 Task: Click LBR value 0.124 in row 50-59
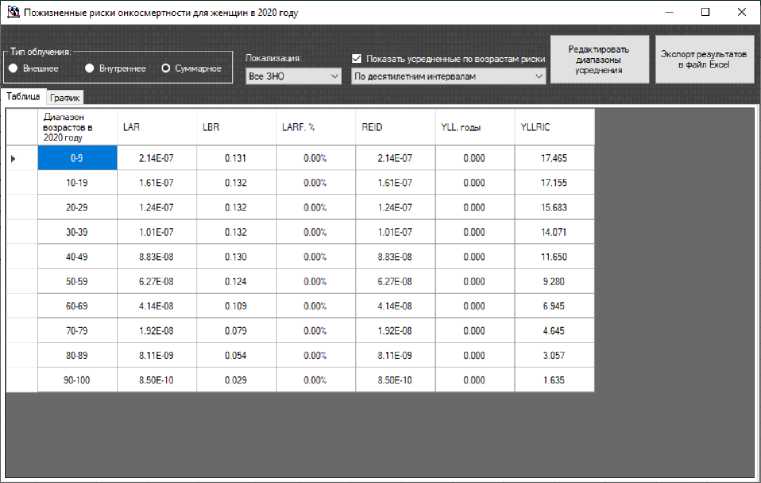(x=236, y=282)
